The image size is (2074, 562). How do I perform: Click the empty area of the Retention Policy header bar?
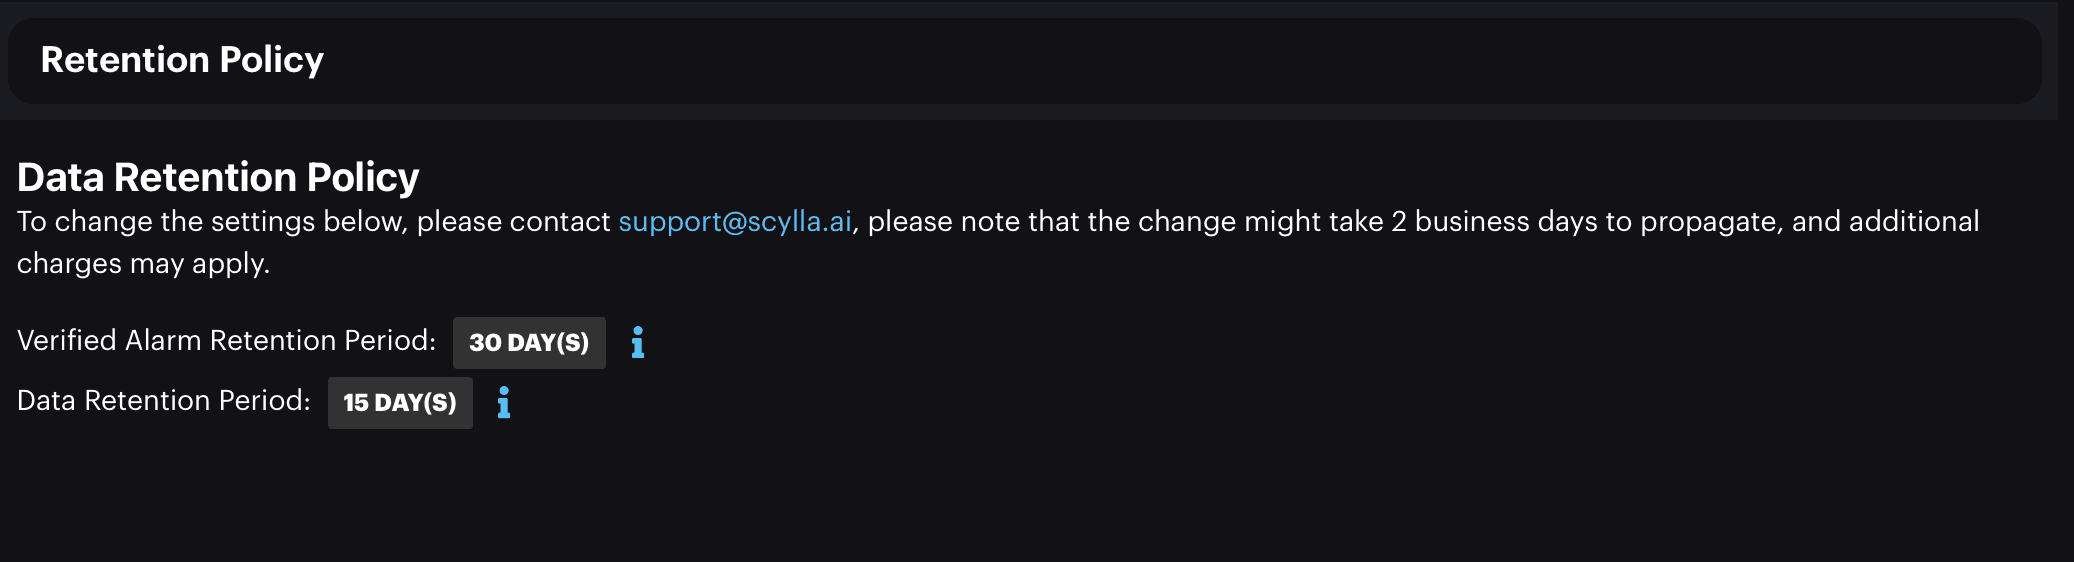coord(1180,60)
